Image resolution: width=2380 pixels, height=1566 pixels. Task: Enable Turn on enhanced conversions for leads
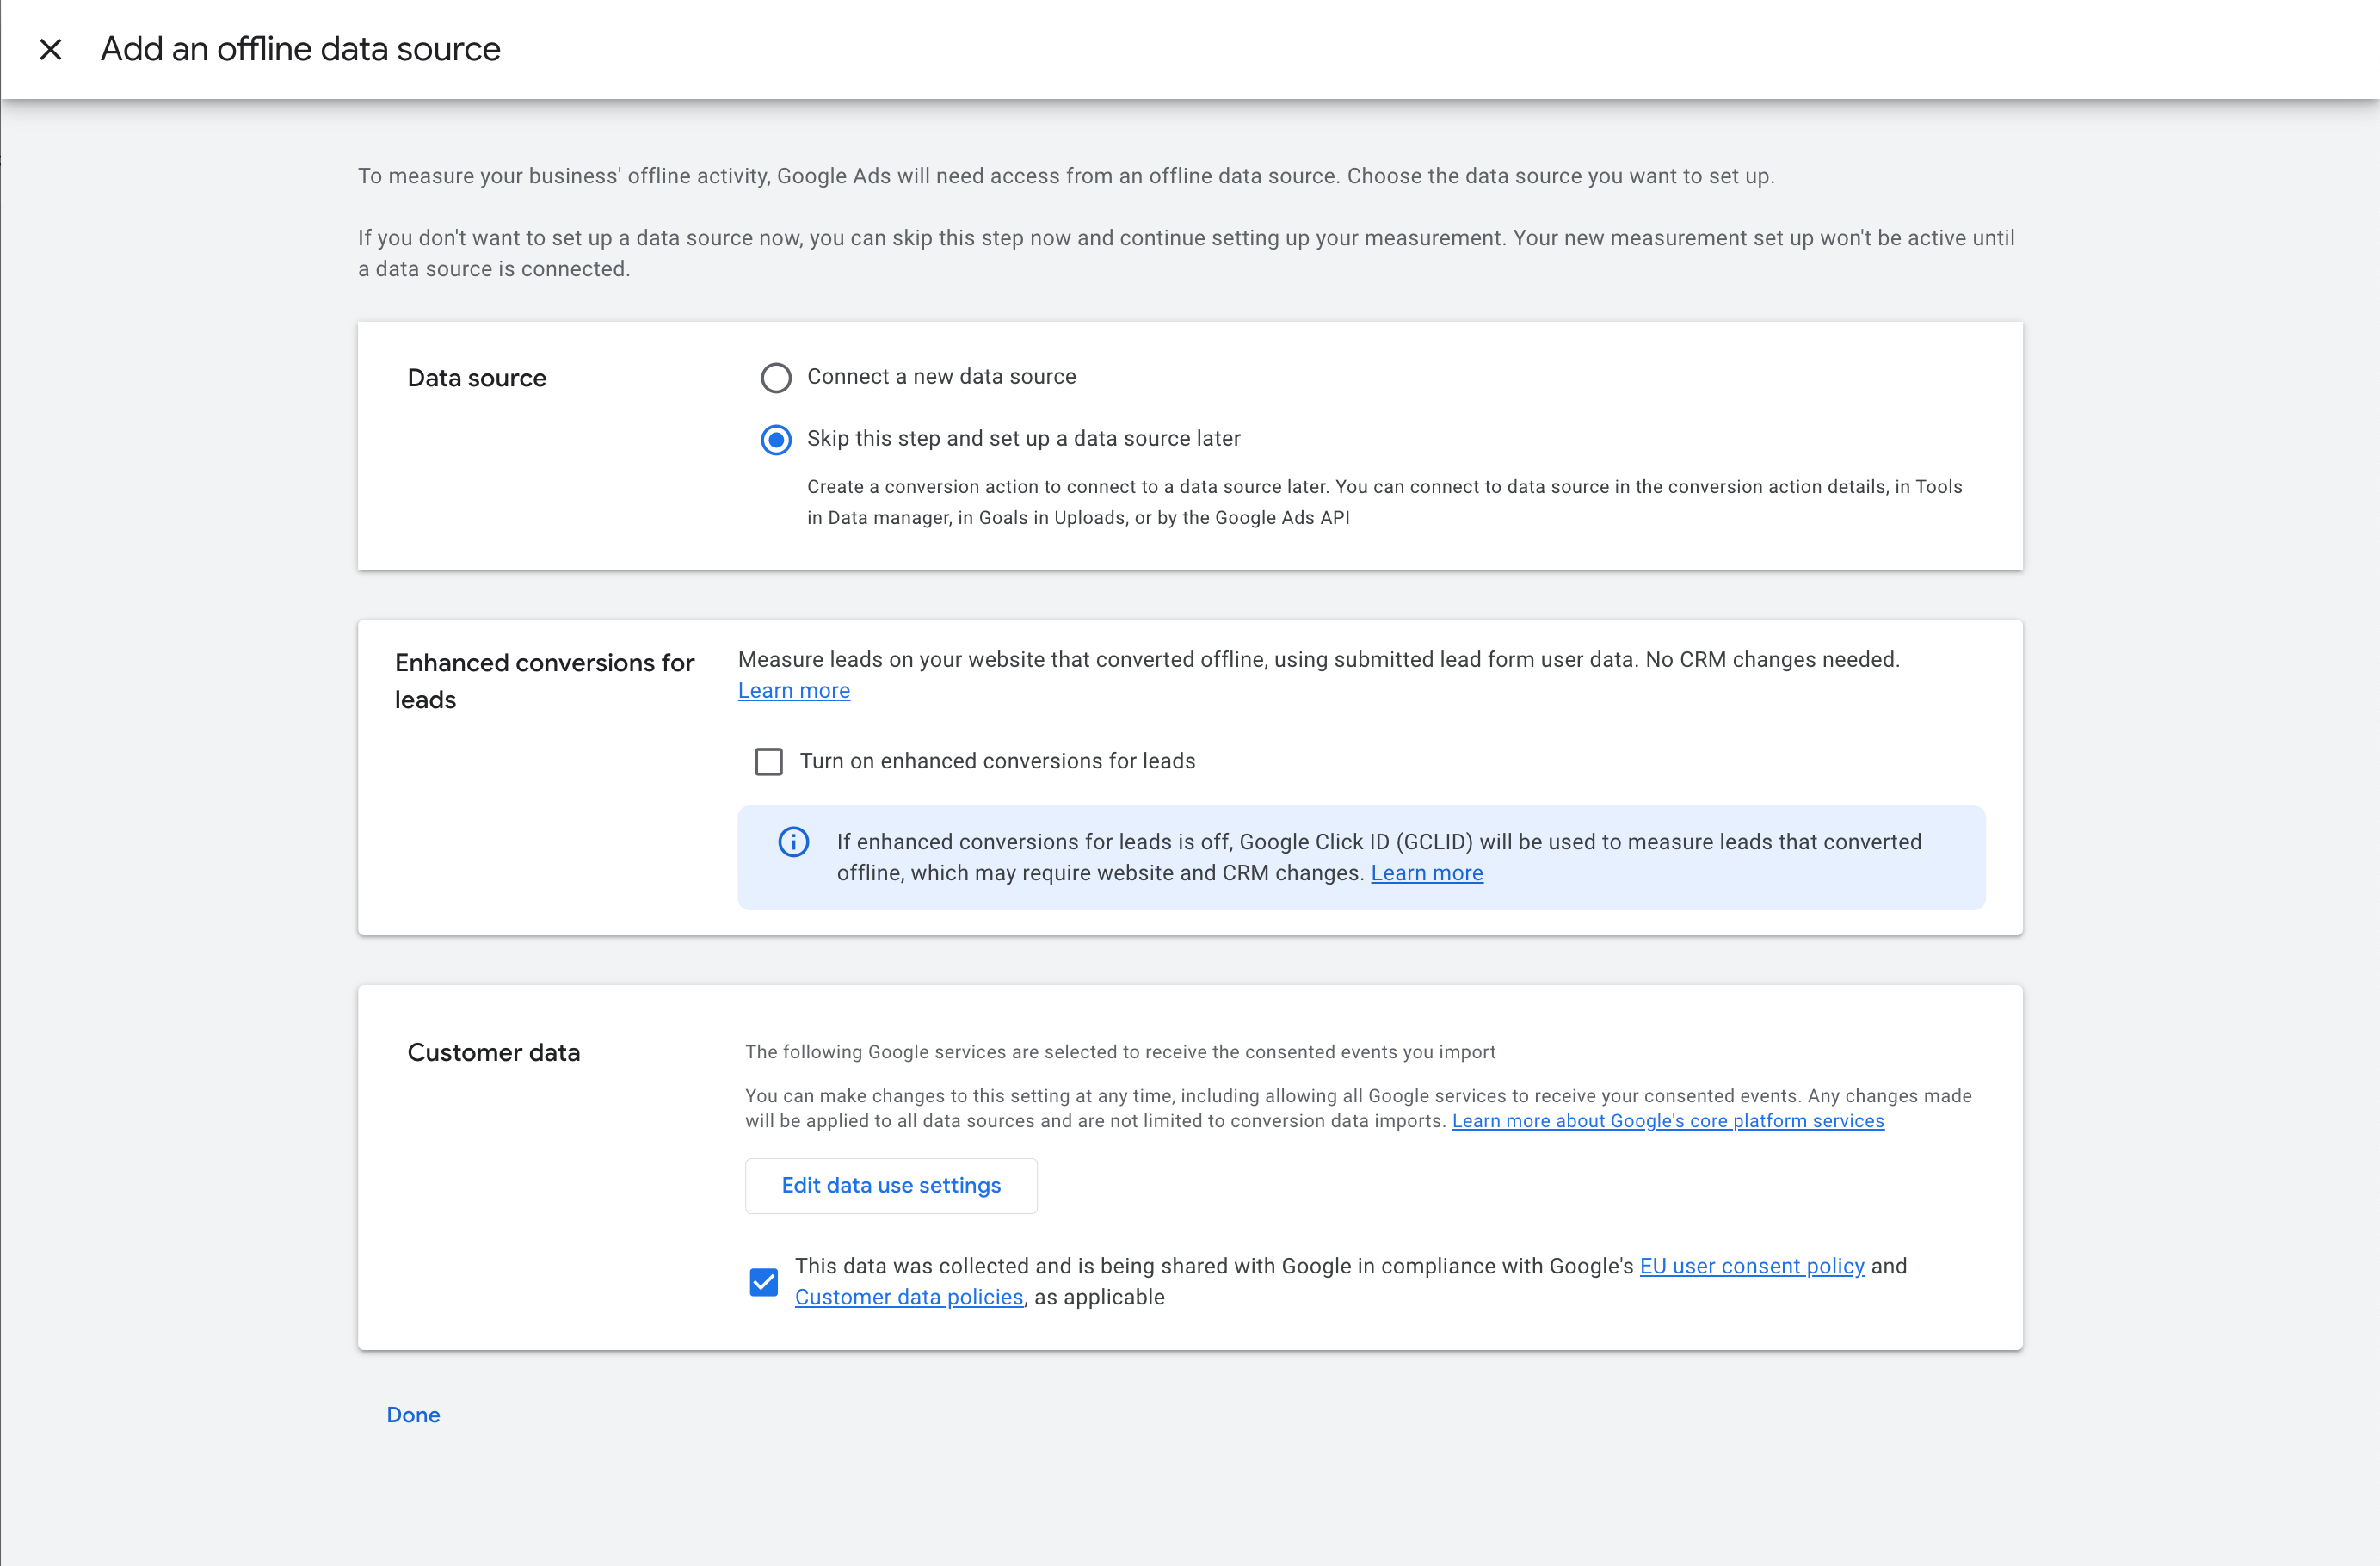pos(768,761)
